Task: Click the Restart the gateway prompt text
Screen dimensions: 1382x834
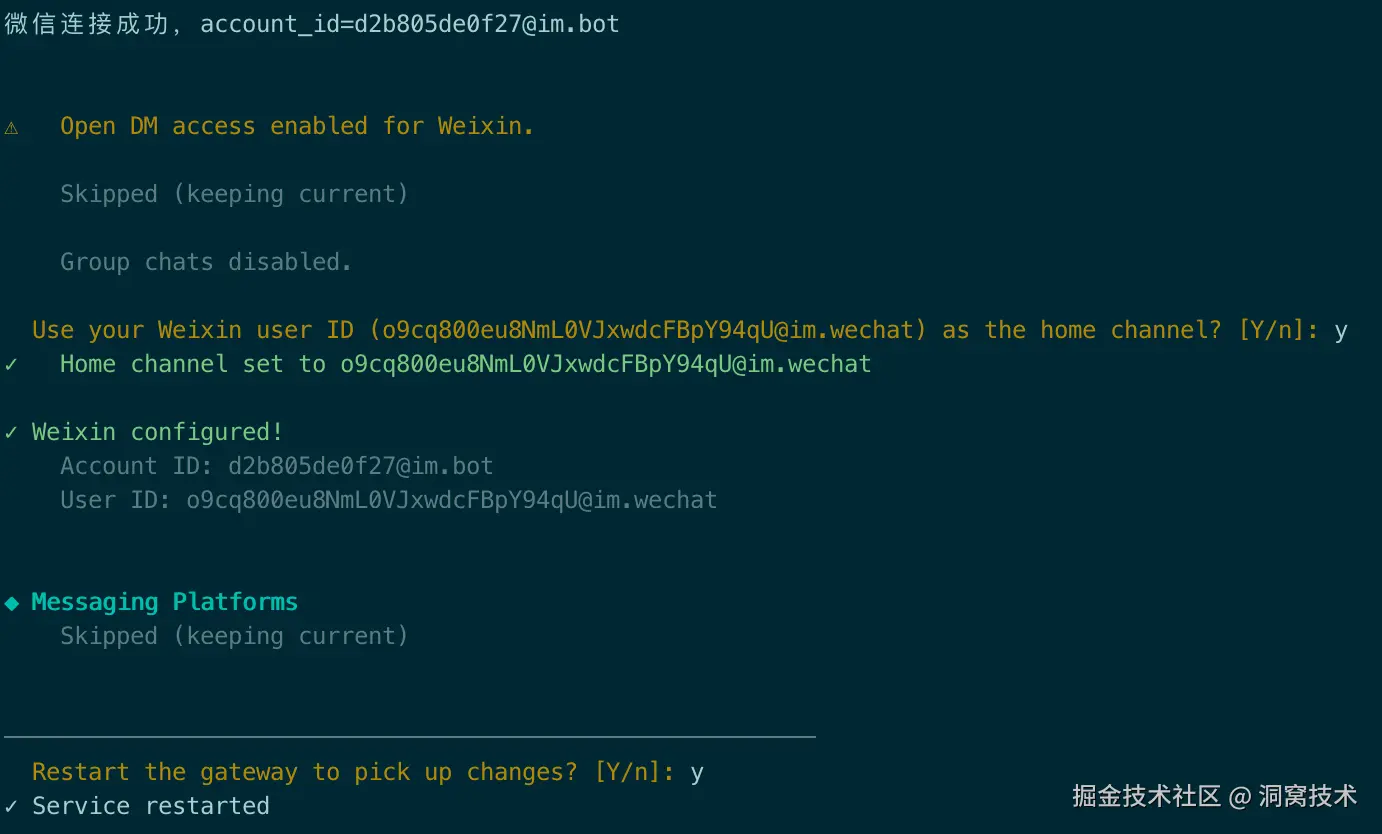Action: pos(353,772)
